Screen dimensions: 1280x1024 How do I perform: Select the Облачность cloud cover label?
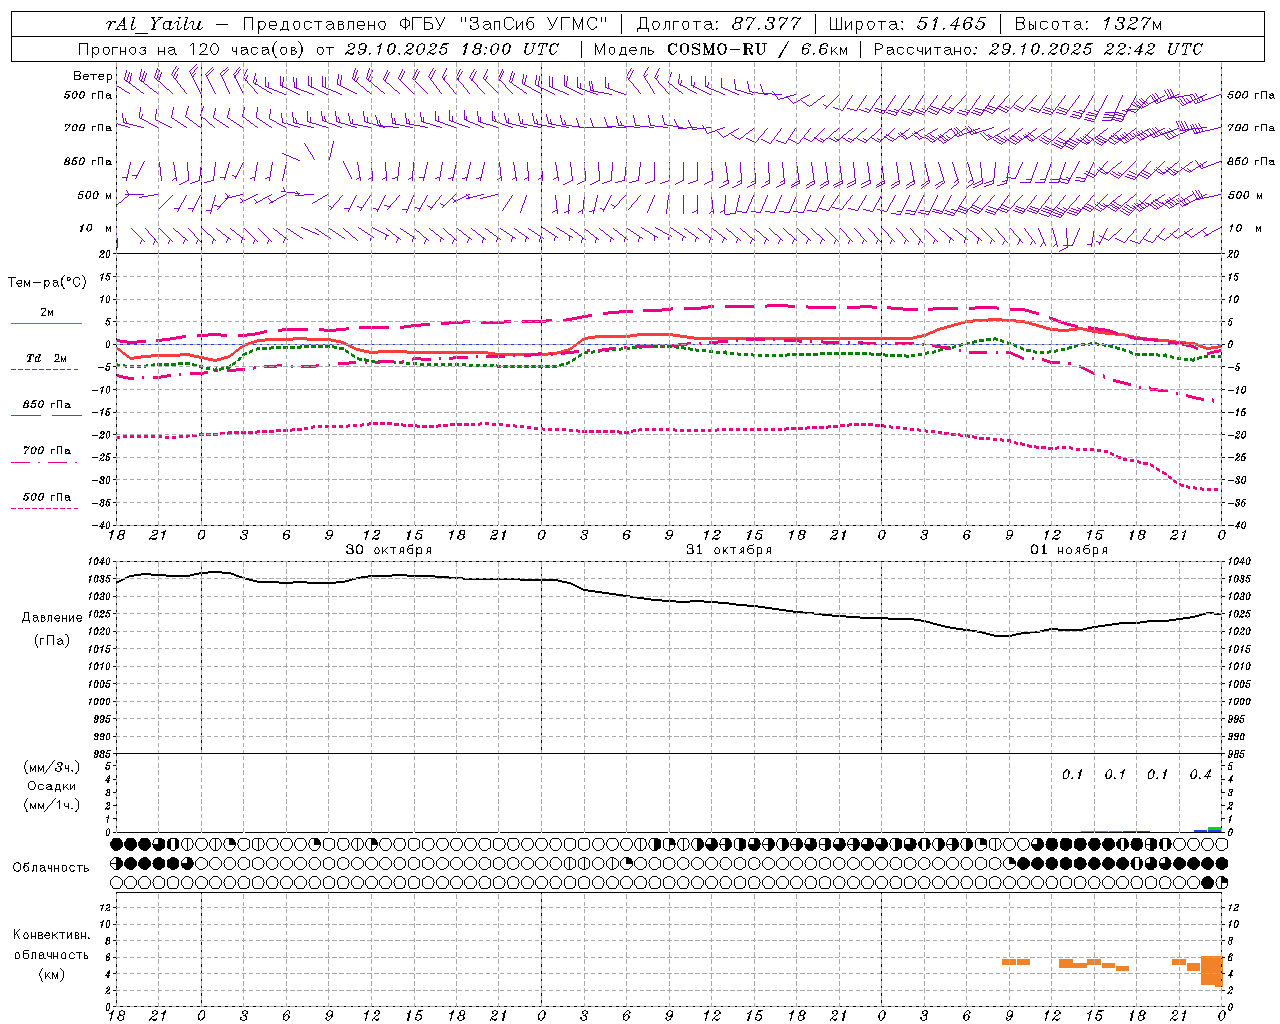tap(51, 868)
